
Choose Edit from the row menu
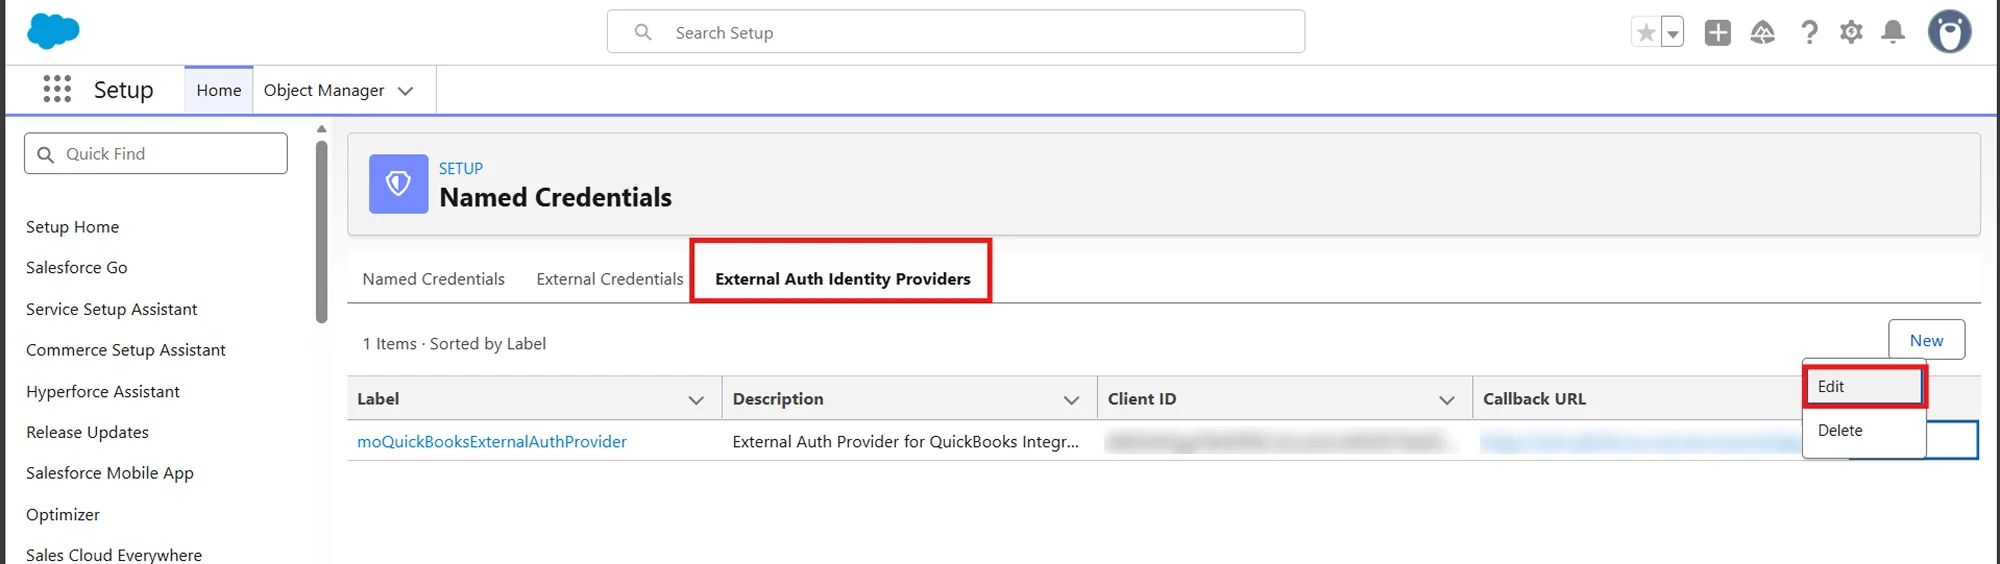tap(1864, 386)
